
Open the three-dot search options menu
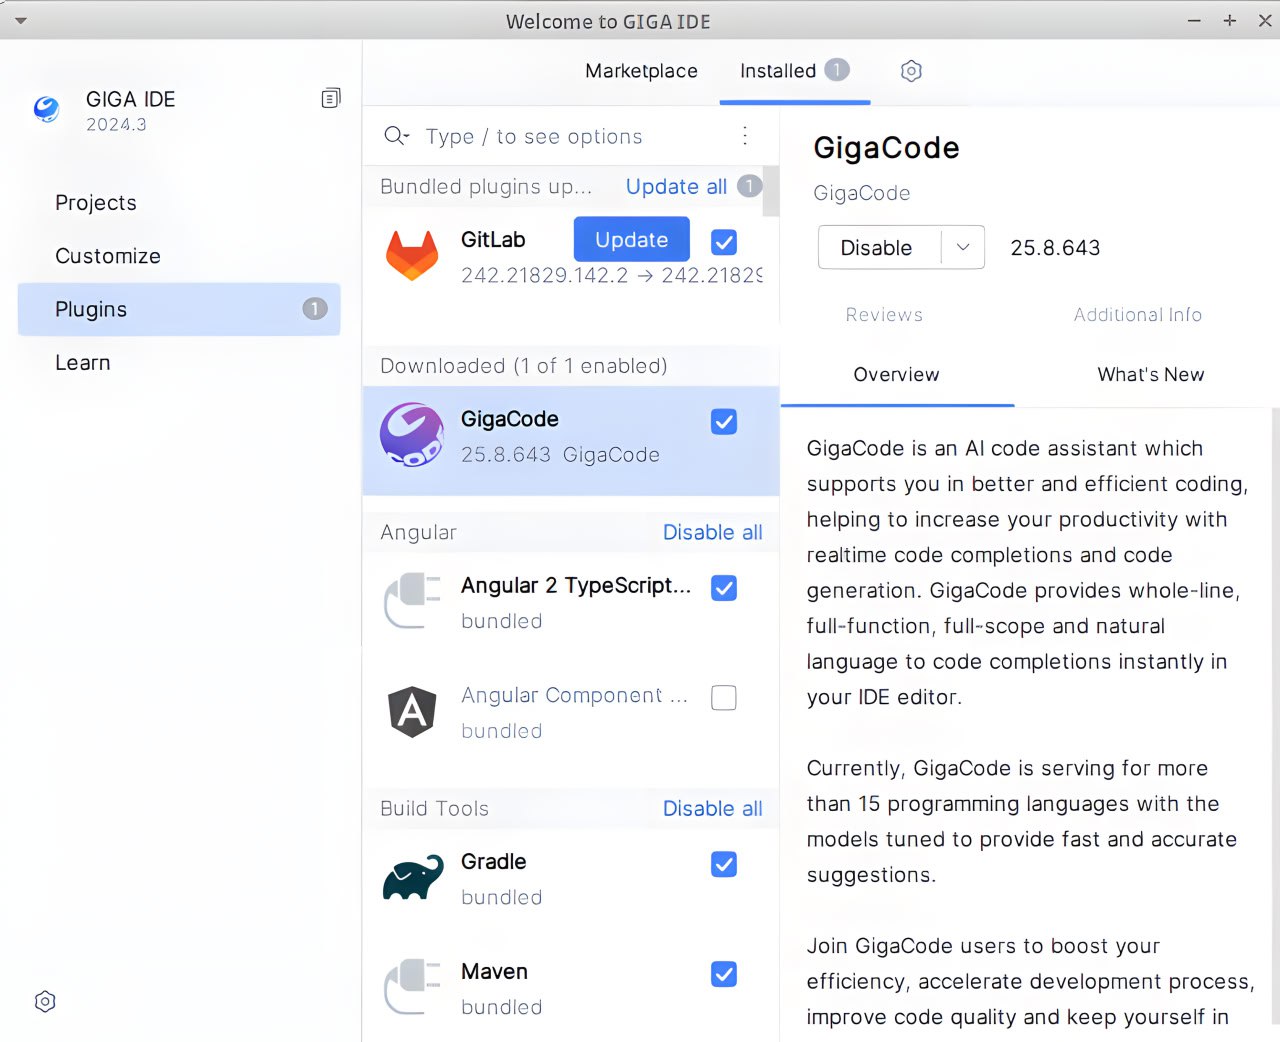click(745, 136)
